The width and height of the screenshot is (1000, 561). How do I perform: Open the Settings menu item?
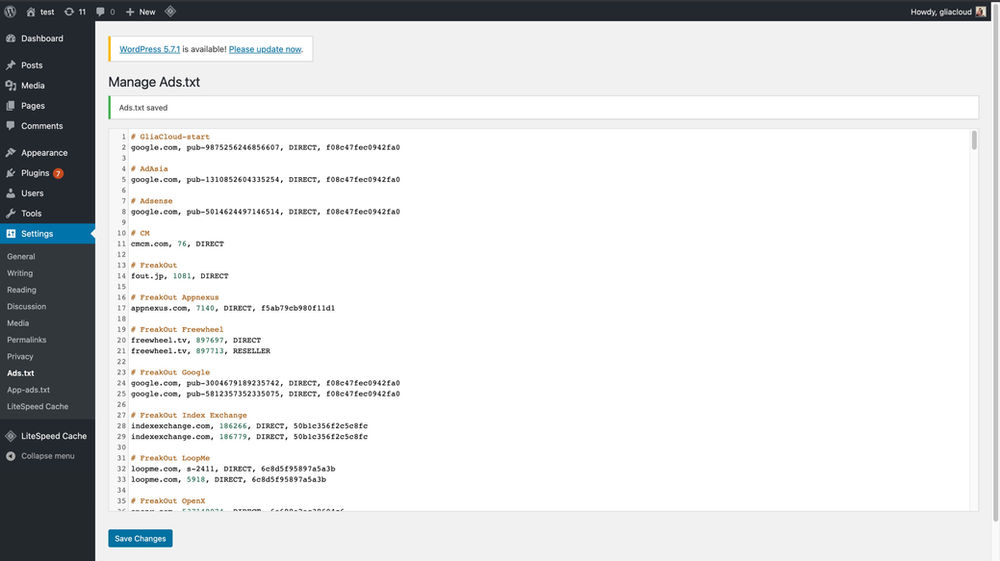pos(37,234)
